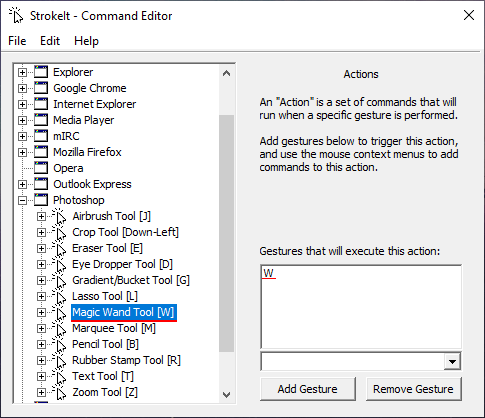Click the gesture icon beside Lasso Tool [L]
This screenshot has height=418, width=485.
tap(60, 296)
